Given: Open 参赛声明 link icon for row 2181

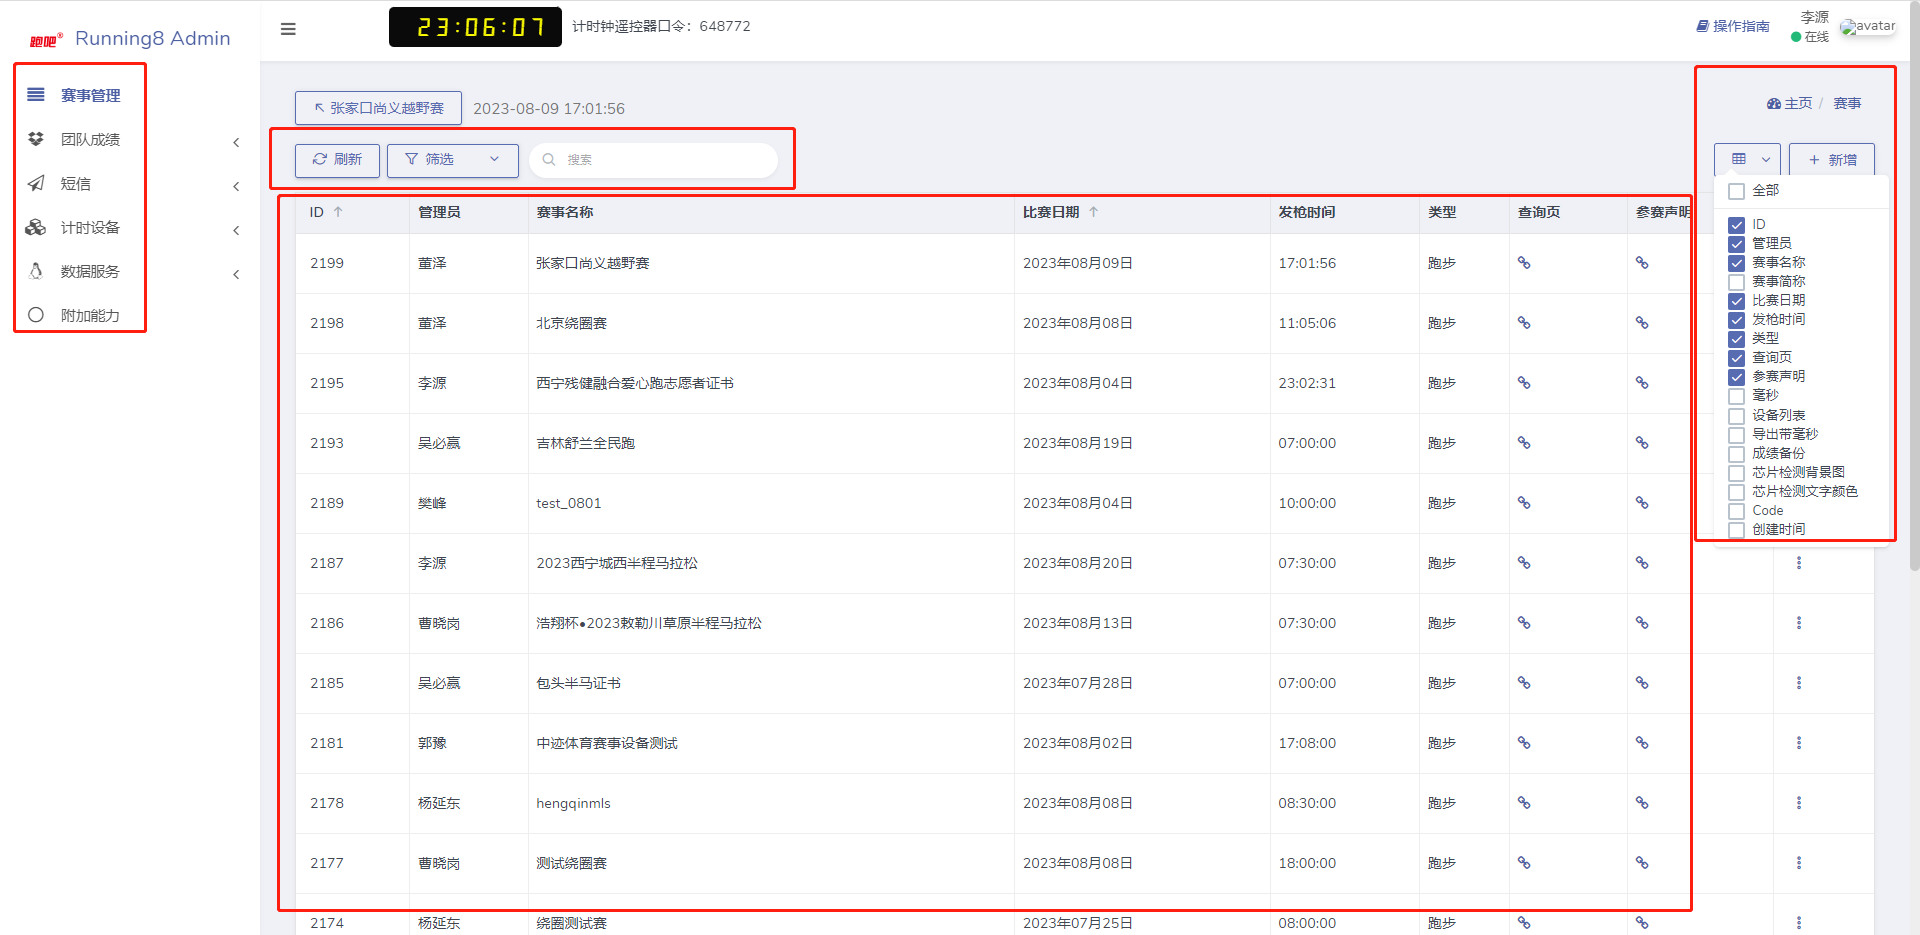Looking at the screenshot, I should (x=1642, y=743).
